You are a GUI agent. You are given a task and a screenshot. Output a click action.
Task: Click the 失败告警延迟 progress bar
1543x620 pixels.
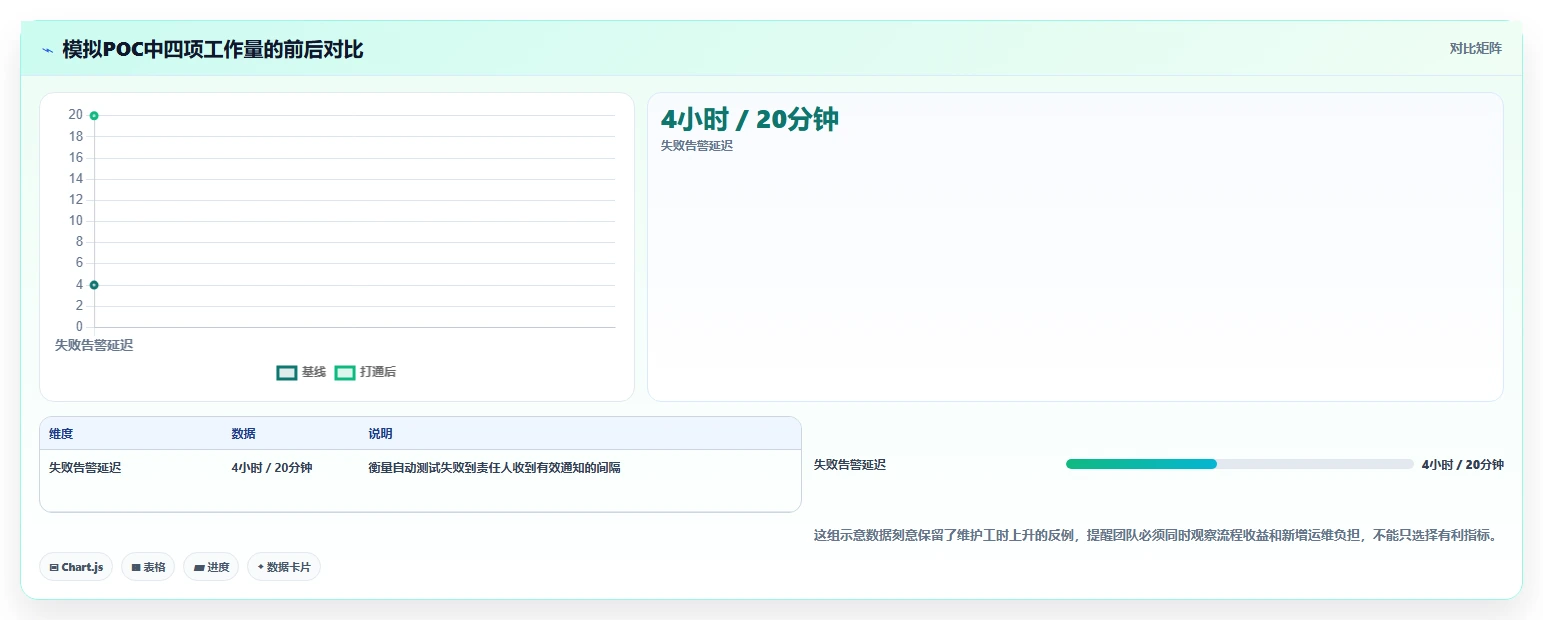click(x=1239, y=464)
